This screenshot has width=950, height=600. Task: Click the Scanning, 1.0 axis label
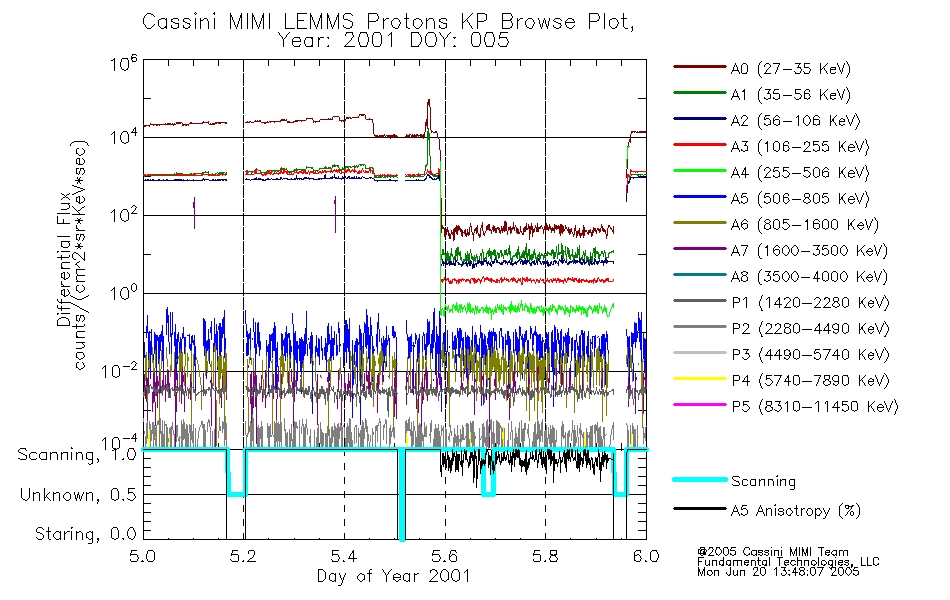(x=78, y=455)
